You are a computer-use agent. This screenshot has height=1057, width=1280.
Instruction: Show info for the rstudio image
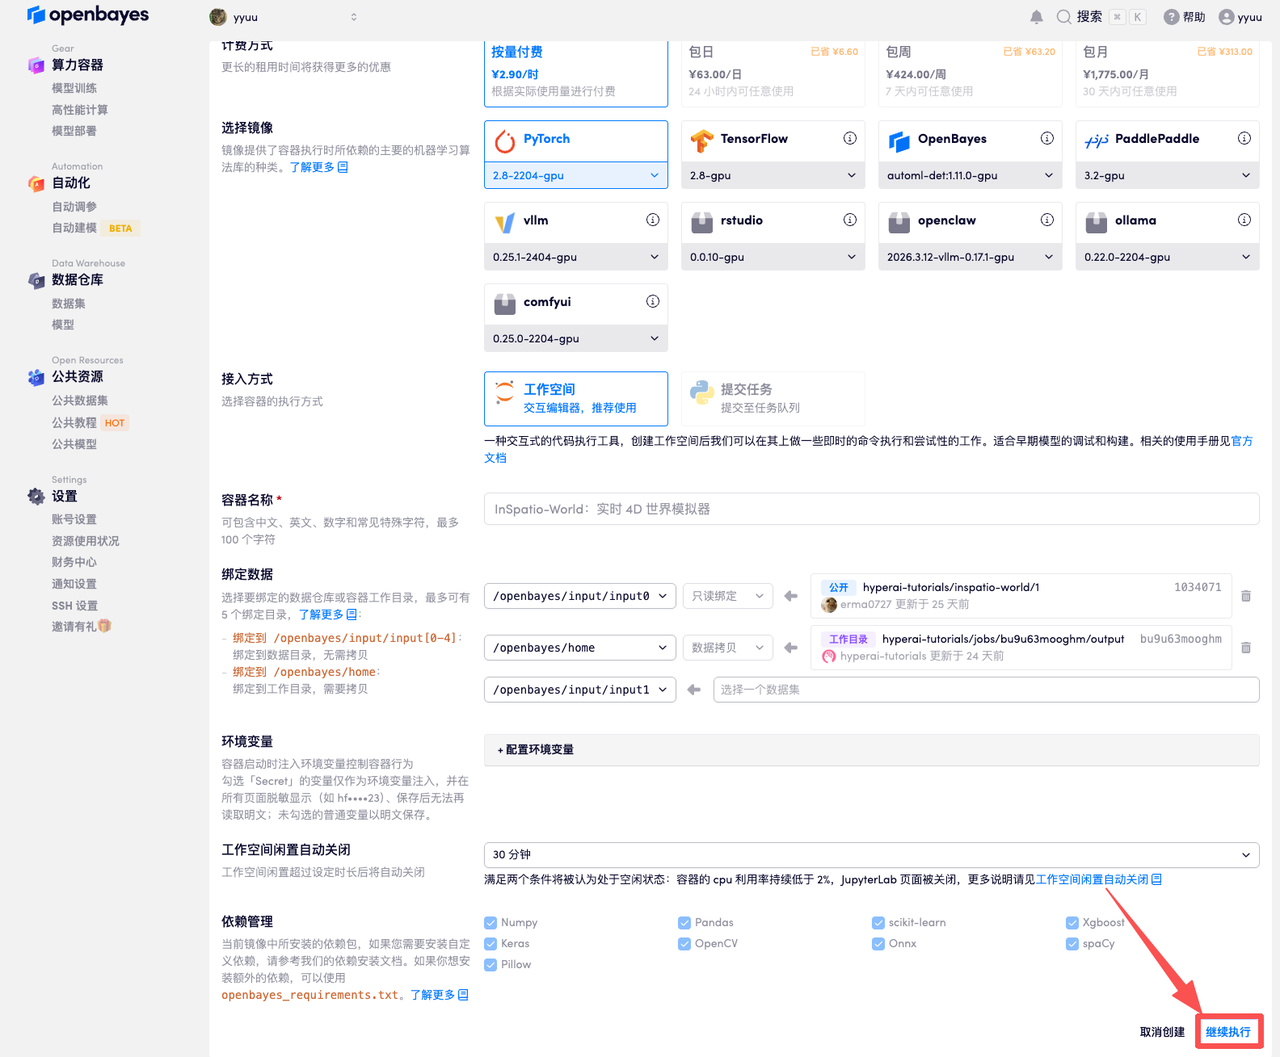[x=850, y=220]
